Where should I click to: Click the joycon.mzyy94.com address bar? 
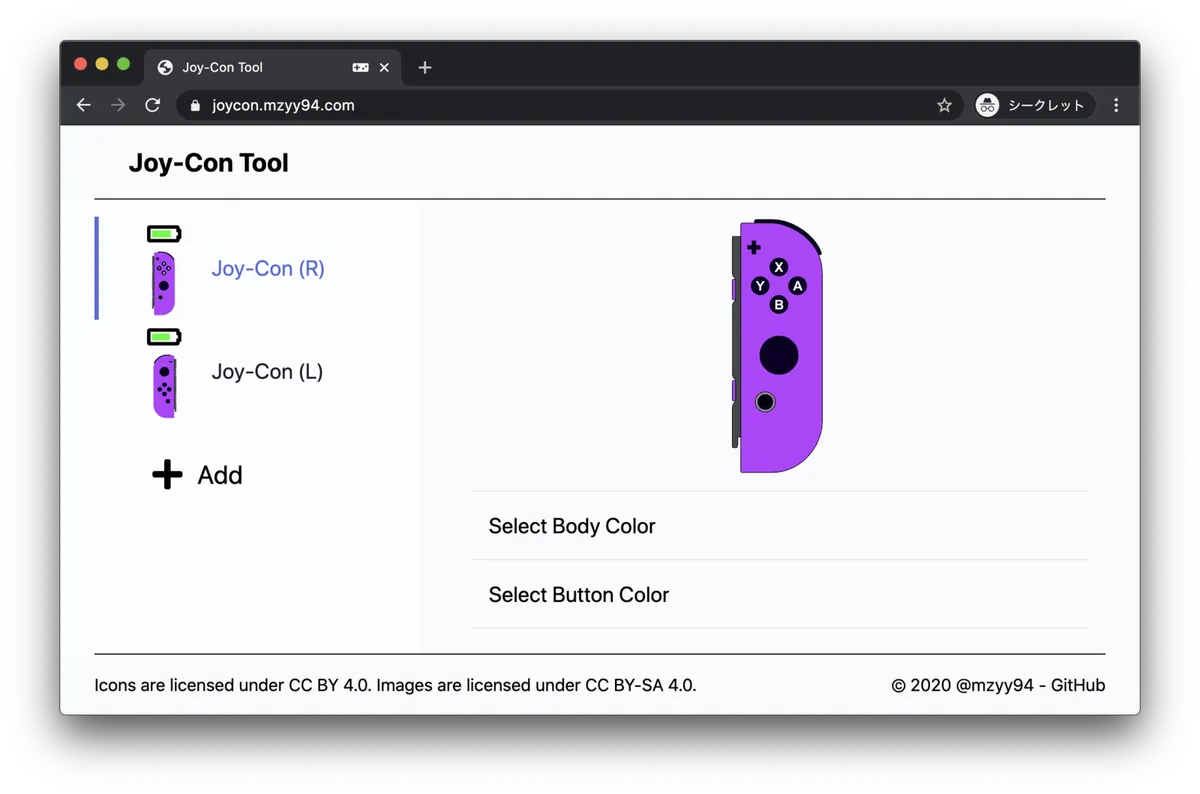pos(570,105)
